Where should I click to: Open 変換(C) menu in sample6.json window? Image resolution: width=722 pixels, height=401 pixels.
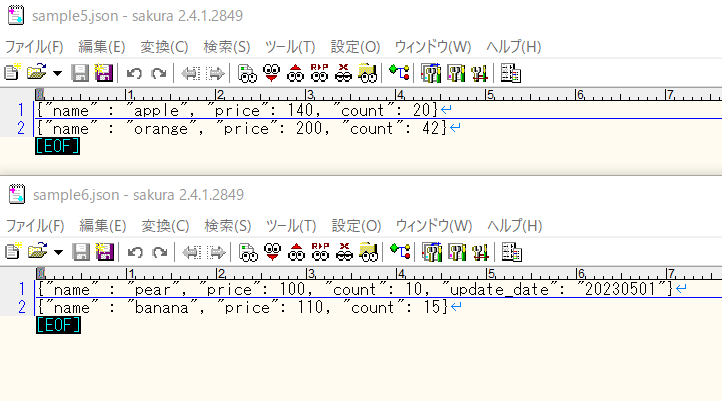(x=165, y=226)
